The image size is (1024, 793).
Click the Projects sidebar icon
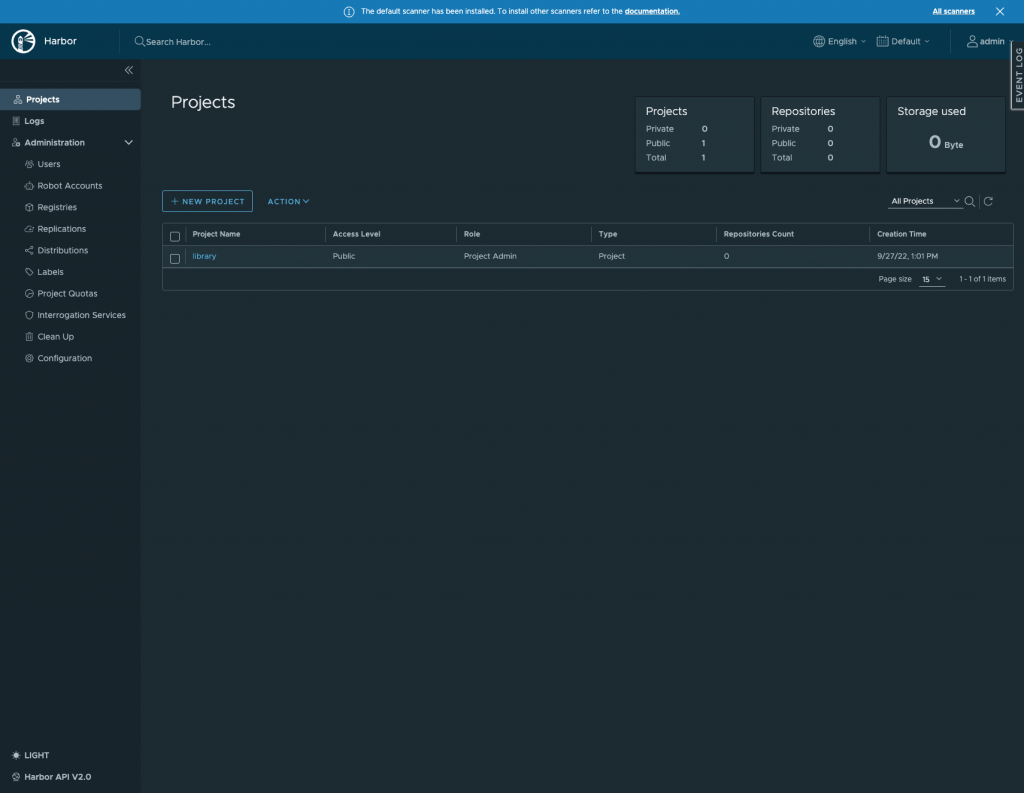(18, 99)
